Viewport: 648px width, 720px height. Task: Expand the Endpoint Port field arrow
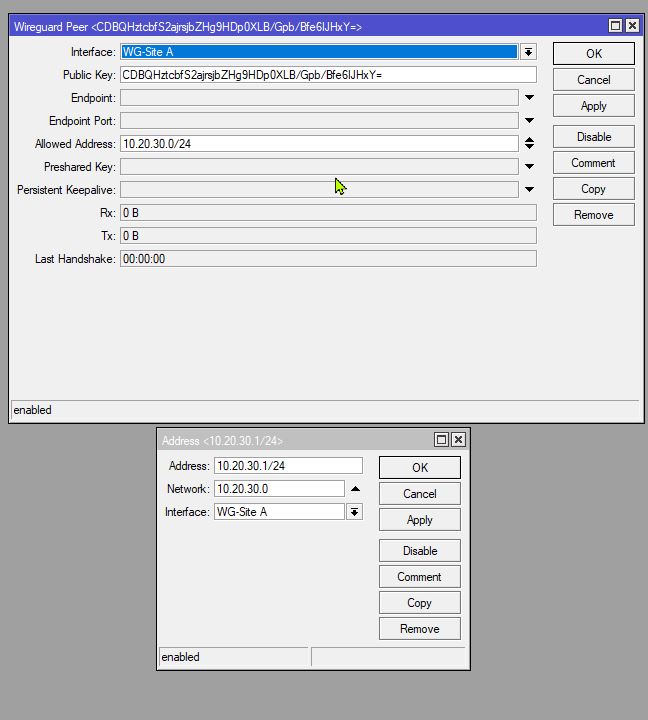click(x=529, y=120)
